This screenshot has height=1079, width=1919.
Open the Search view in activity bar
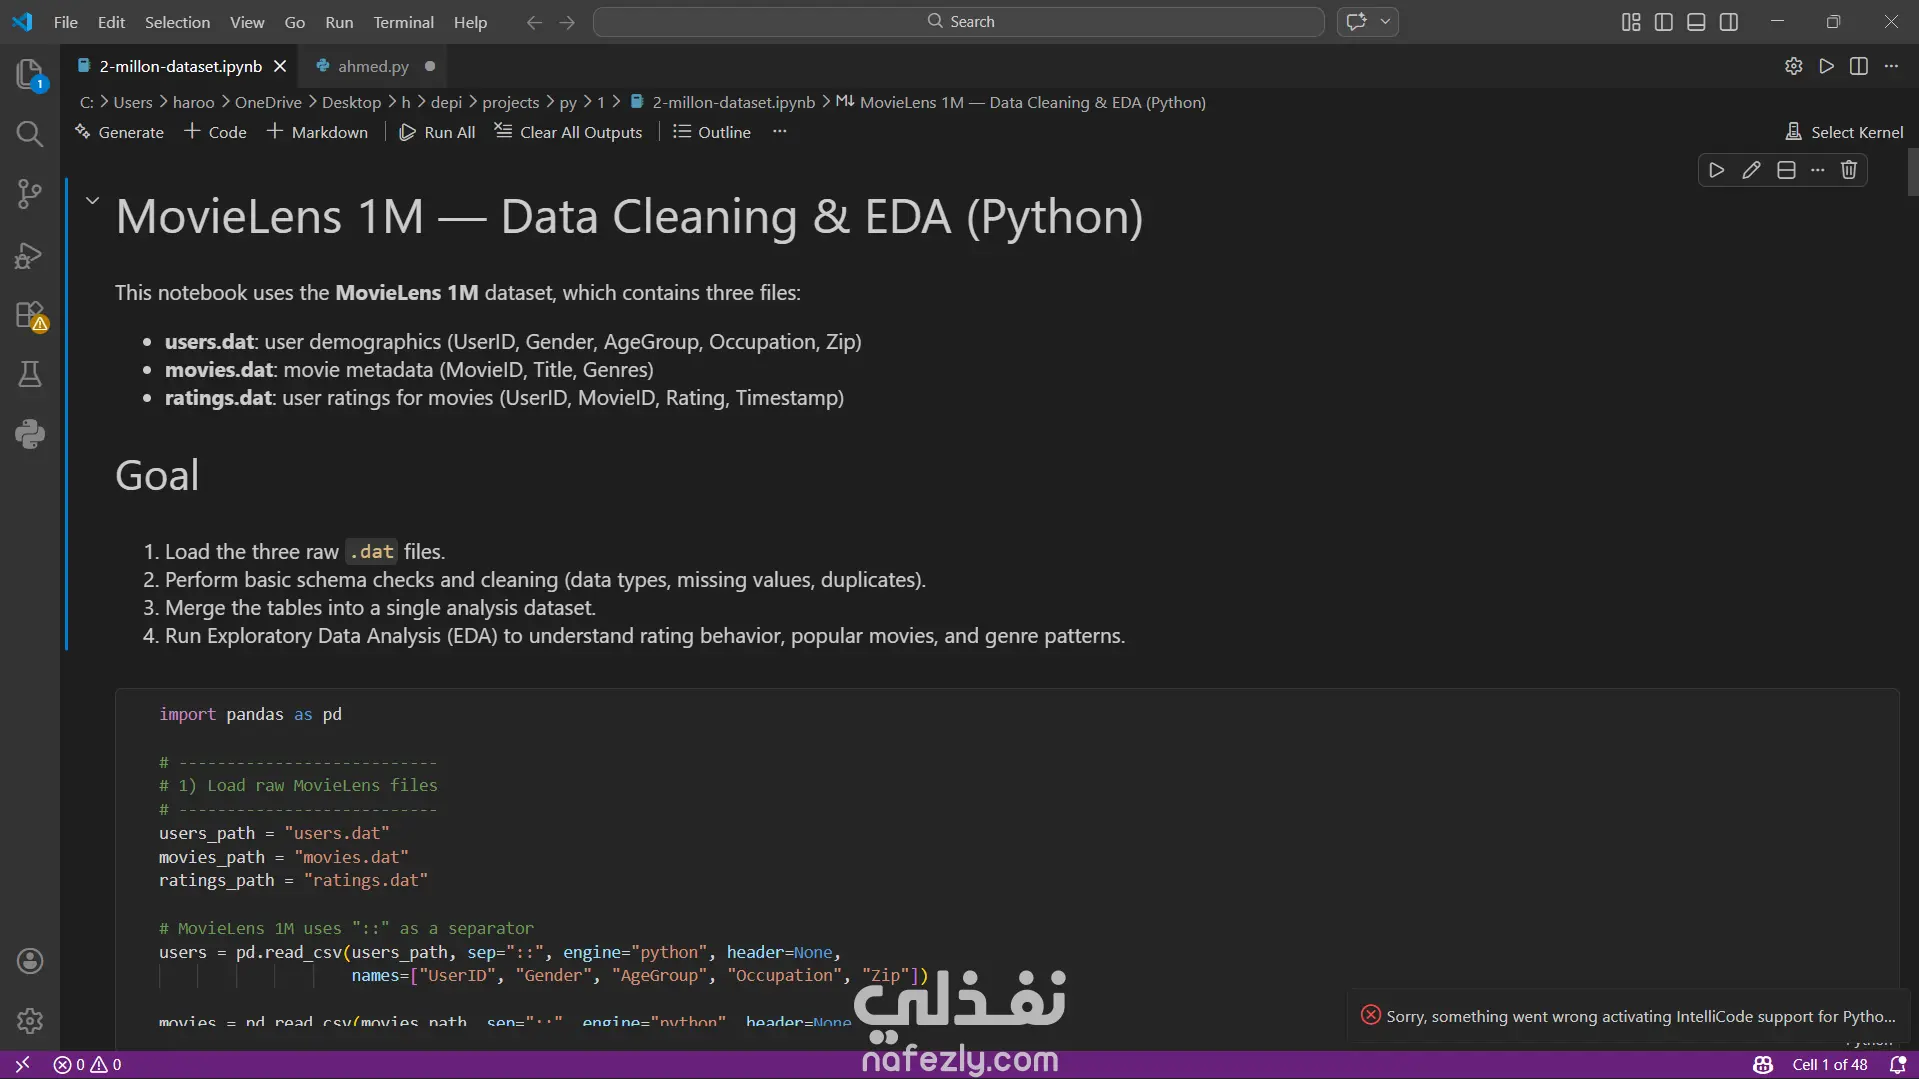click(30, 134)
